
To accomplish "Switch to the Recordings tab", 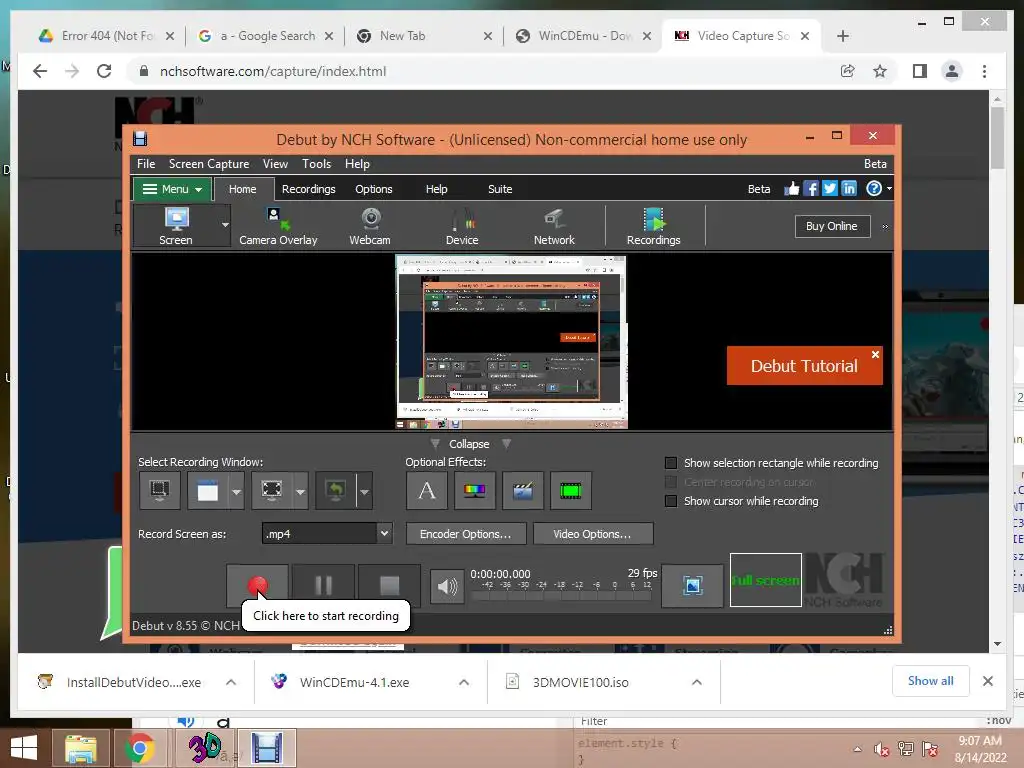I will [x=308, y=189].
